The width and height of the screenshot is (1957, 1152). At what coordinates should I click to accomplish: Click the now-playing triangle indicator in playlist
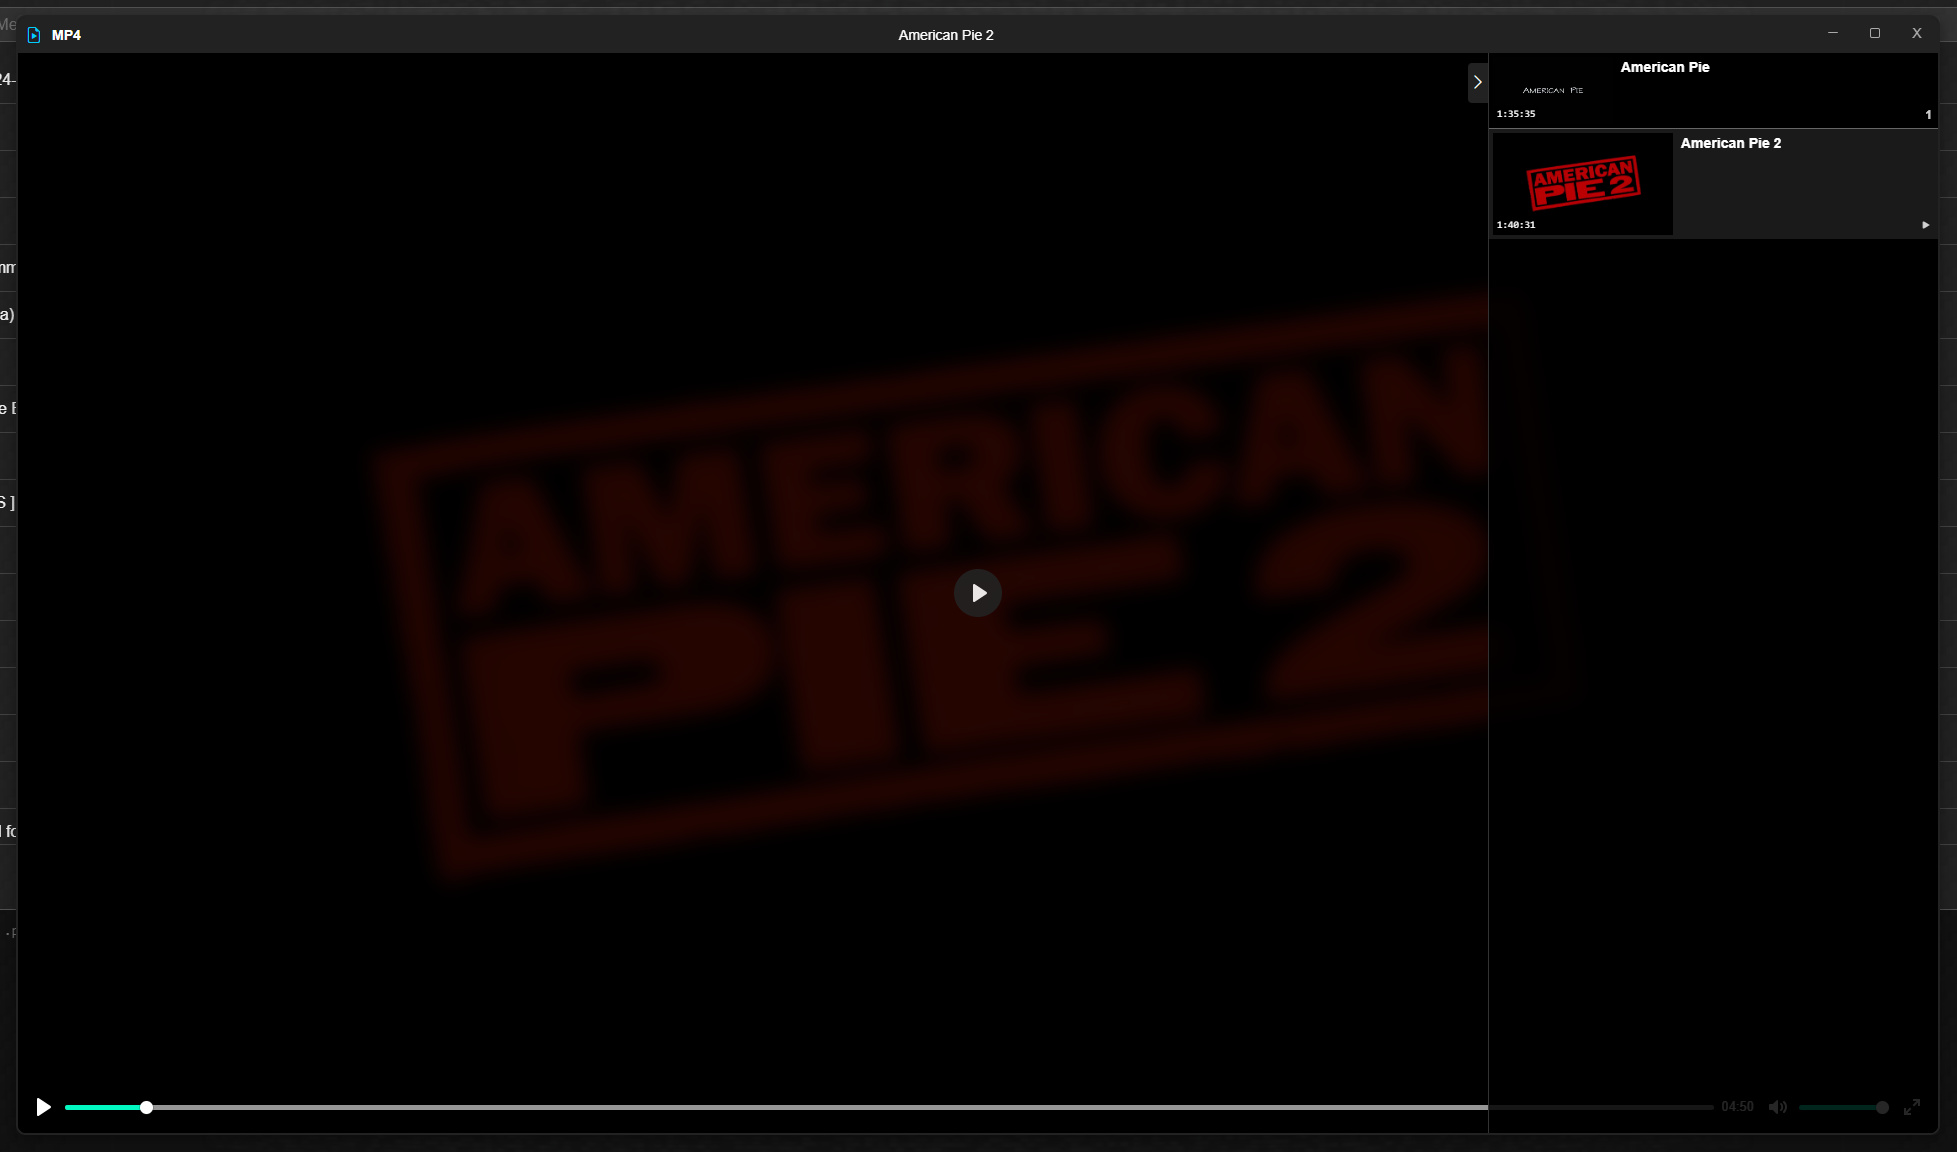pyautogui.click(x=1925, y=225)
